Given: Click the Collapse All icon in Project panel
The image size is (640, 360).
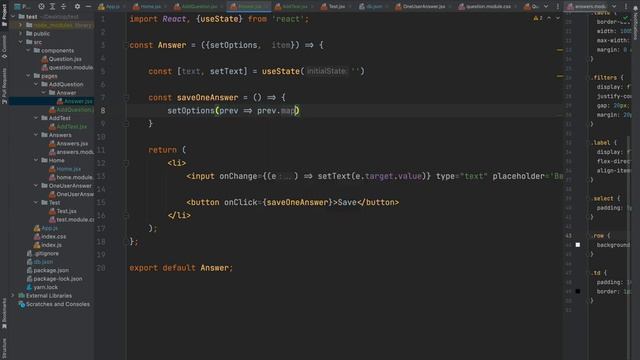Looking at the screenshot, I should point(64,7).
